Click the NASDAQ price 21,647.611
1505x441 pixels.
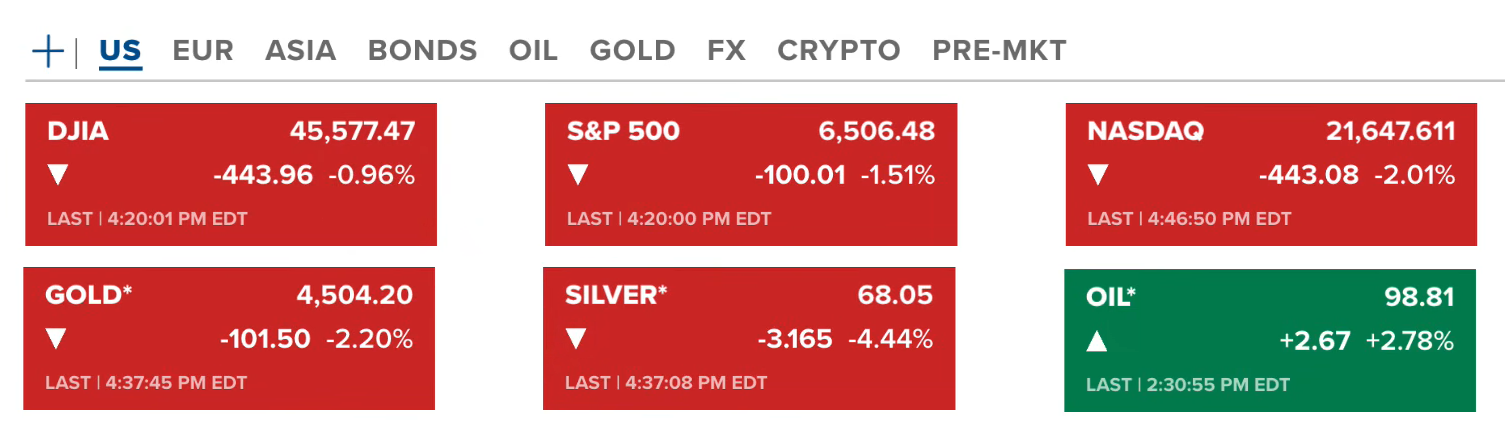click(x=1390, y=131)
